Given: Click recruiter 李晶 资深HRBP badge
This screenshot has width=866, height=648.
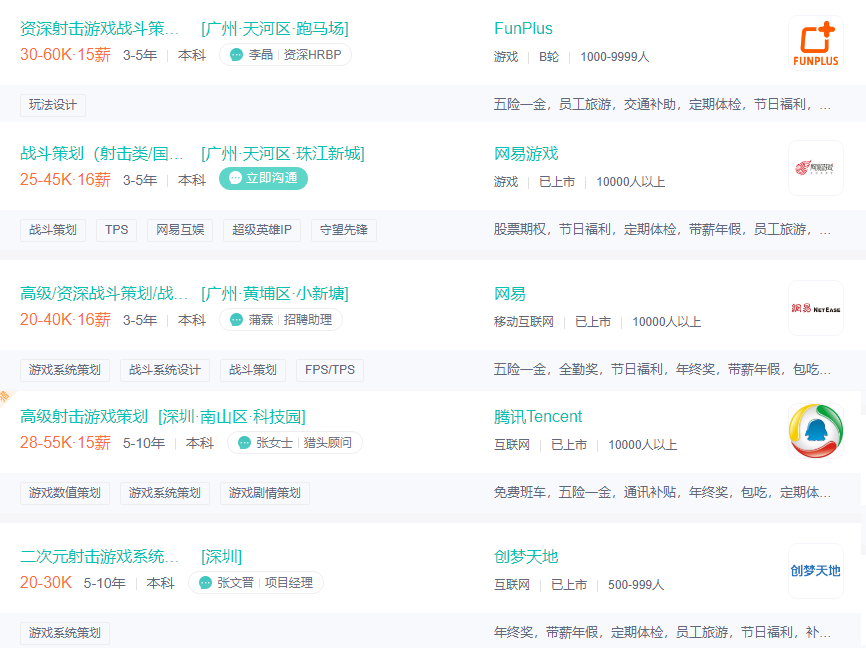Looking at the screenshot, I should [x=285, y=55].
